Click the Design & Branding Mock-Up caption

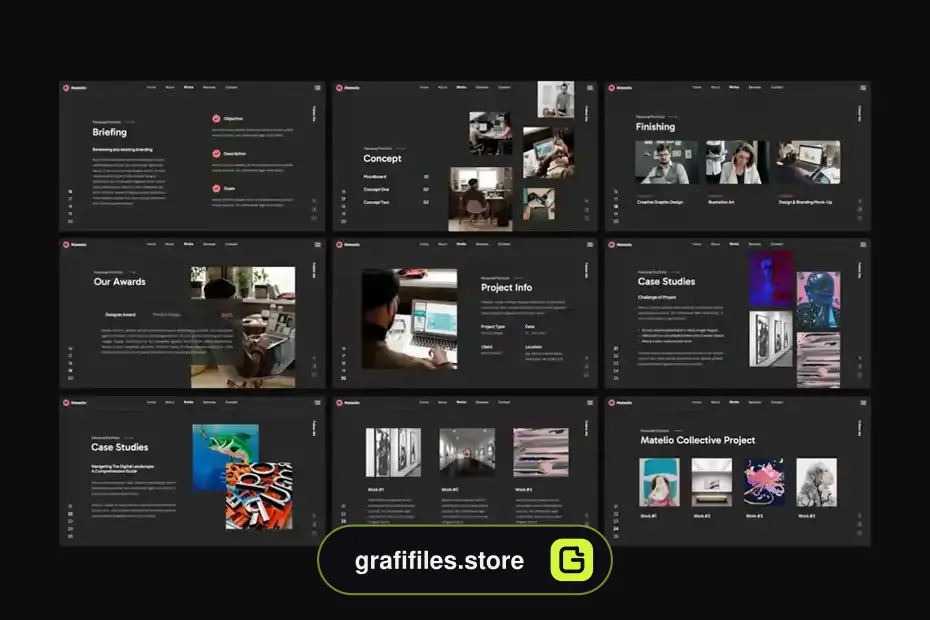pos(805,202)
